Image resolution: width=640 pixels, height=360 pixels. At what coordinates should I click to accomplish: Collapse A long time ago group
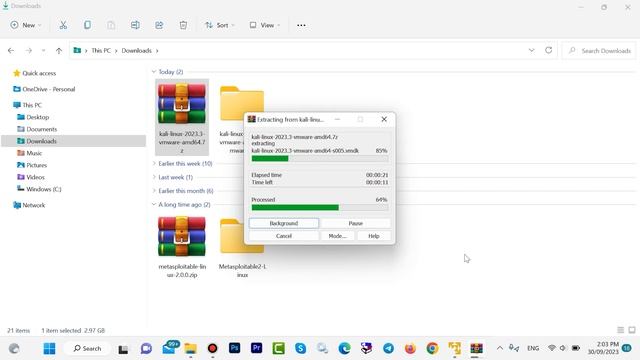point(154,204)
